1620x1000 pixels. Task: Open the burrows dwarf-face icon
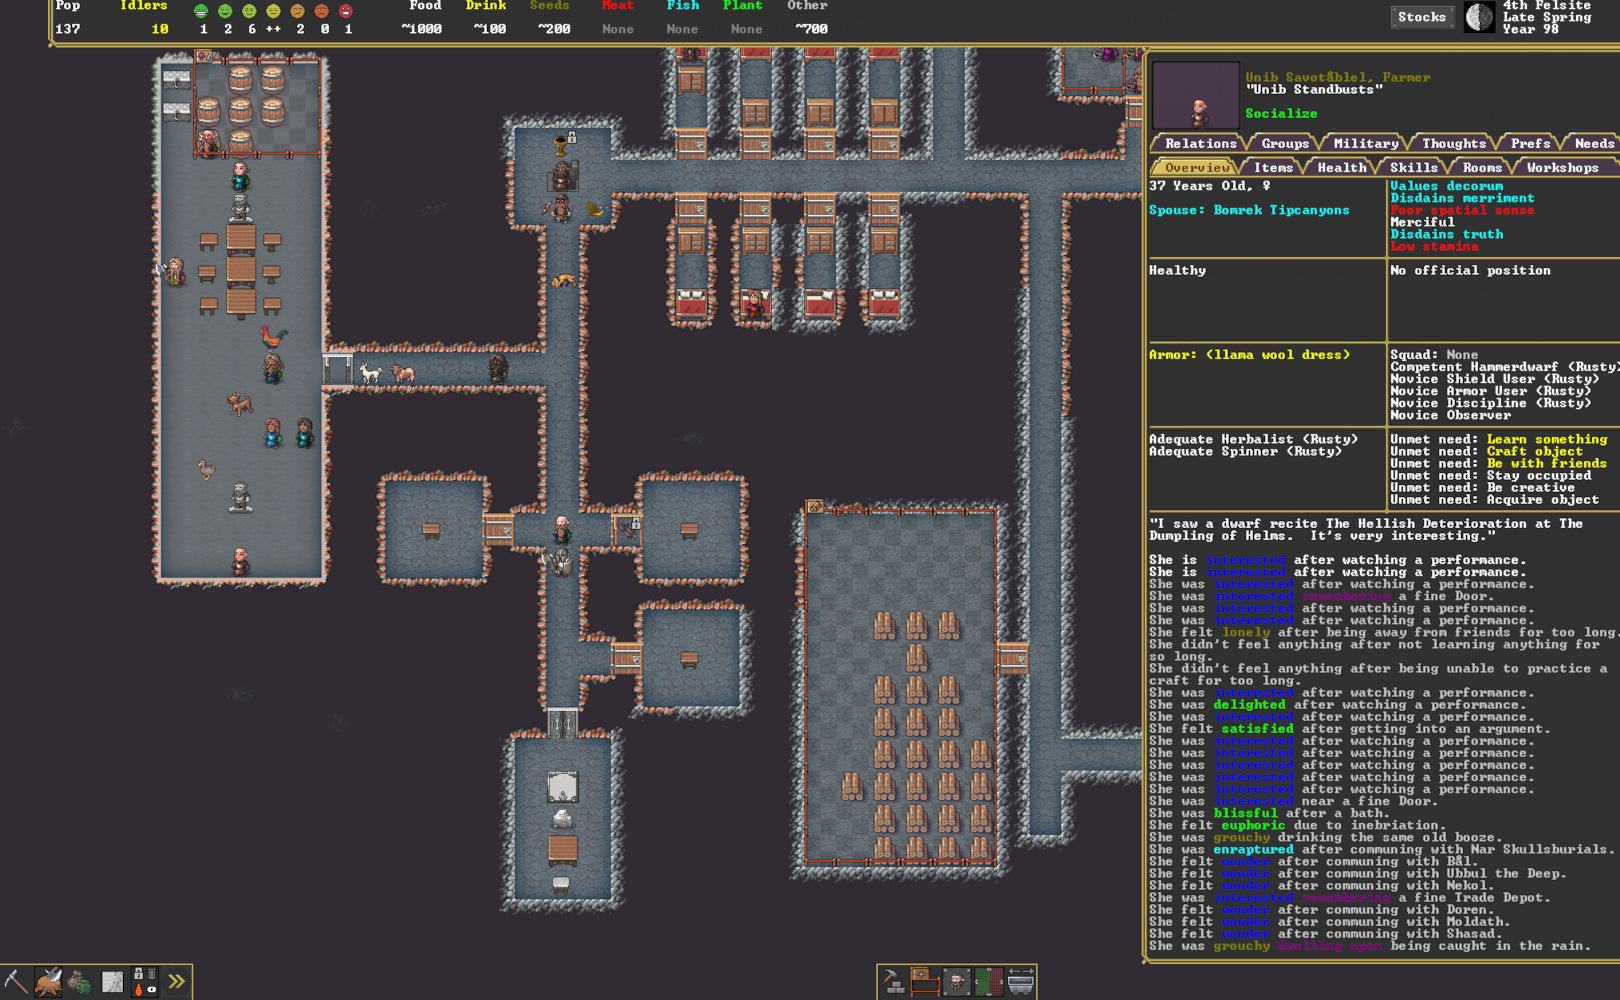(x=957, y=982)
